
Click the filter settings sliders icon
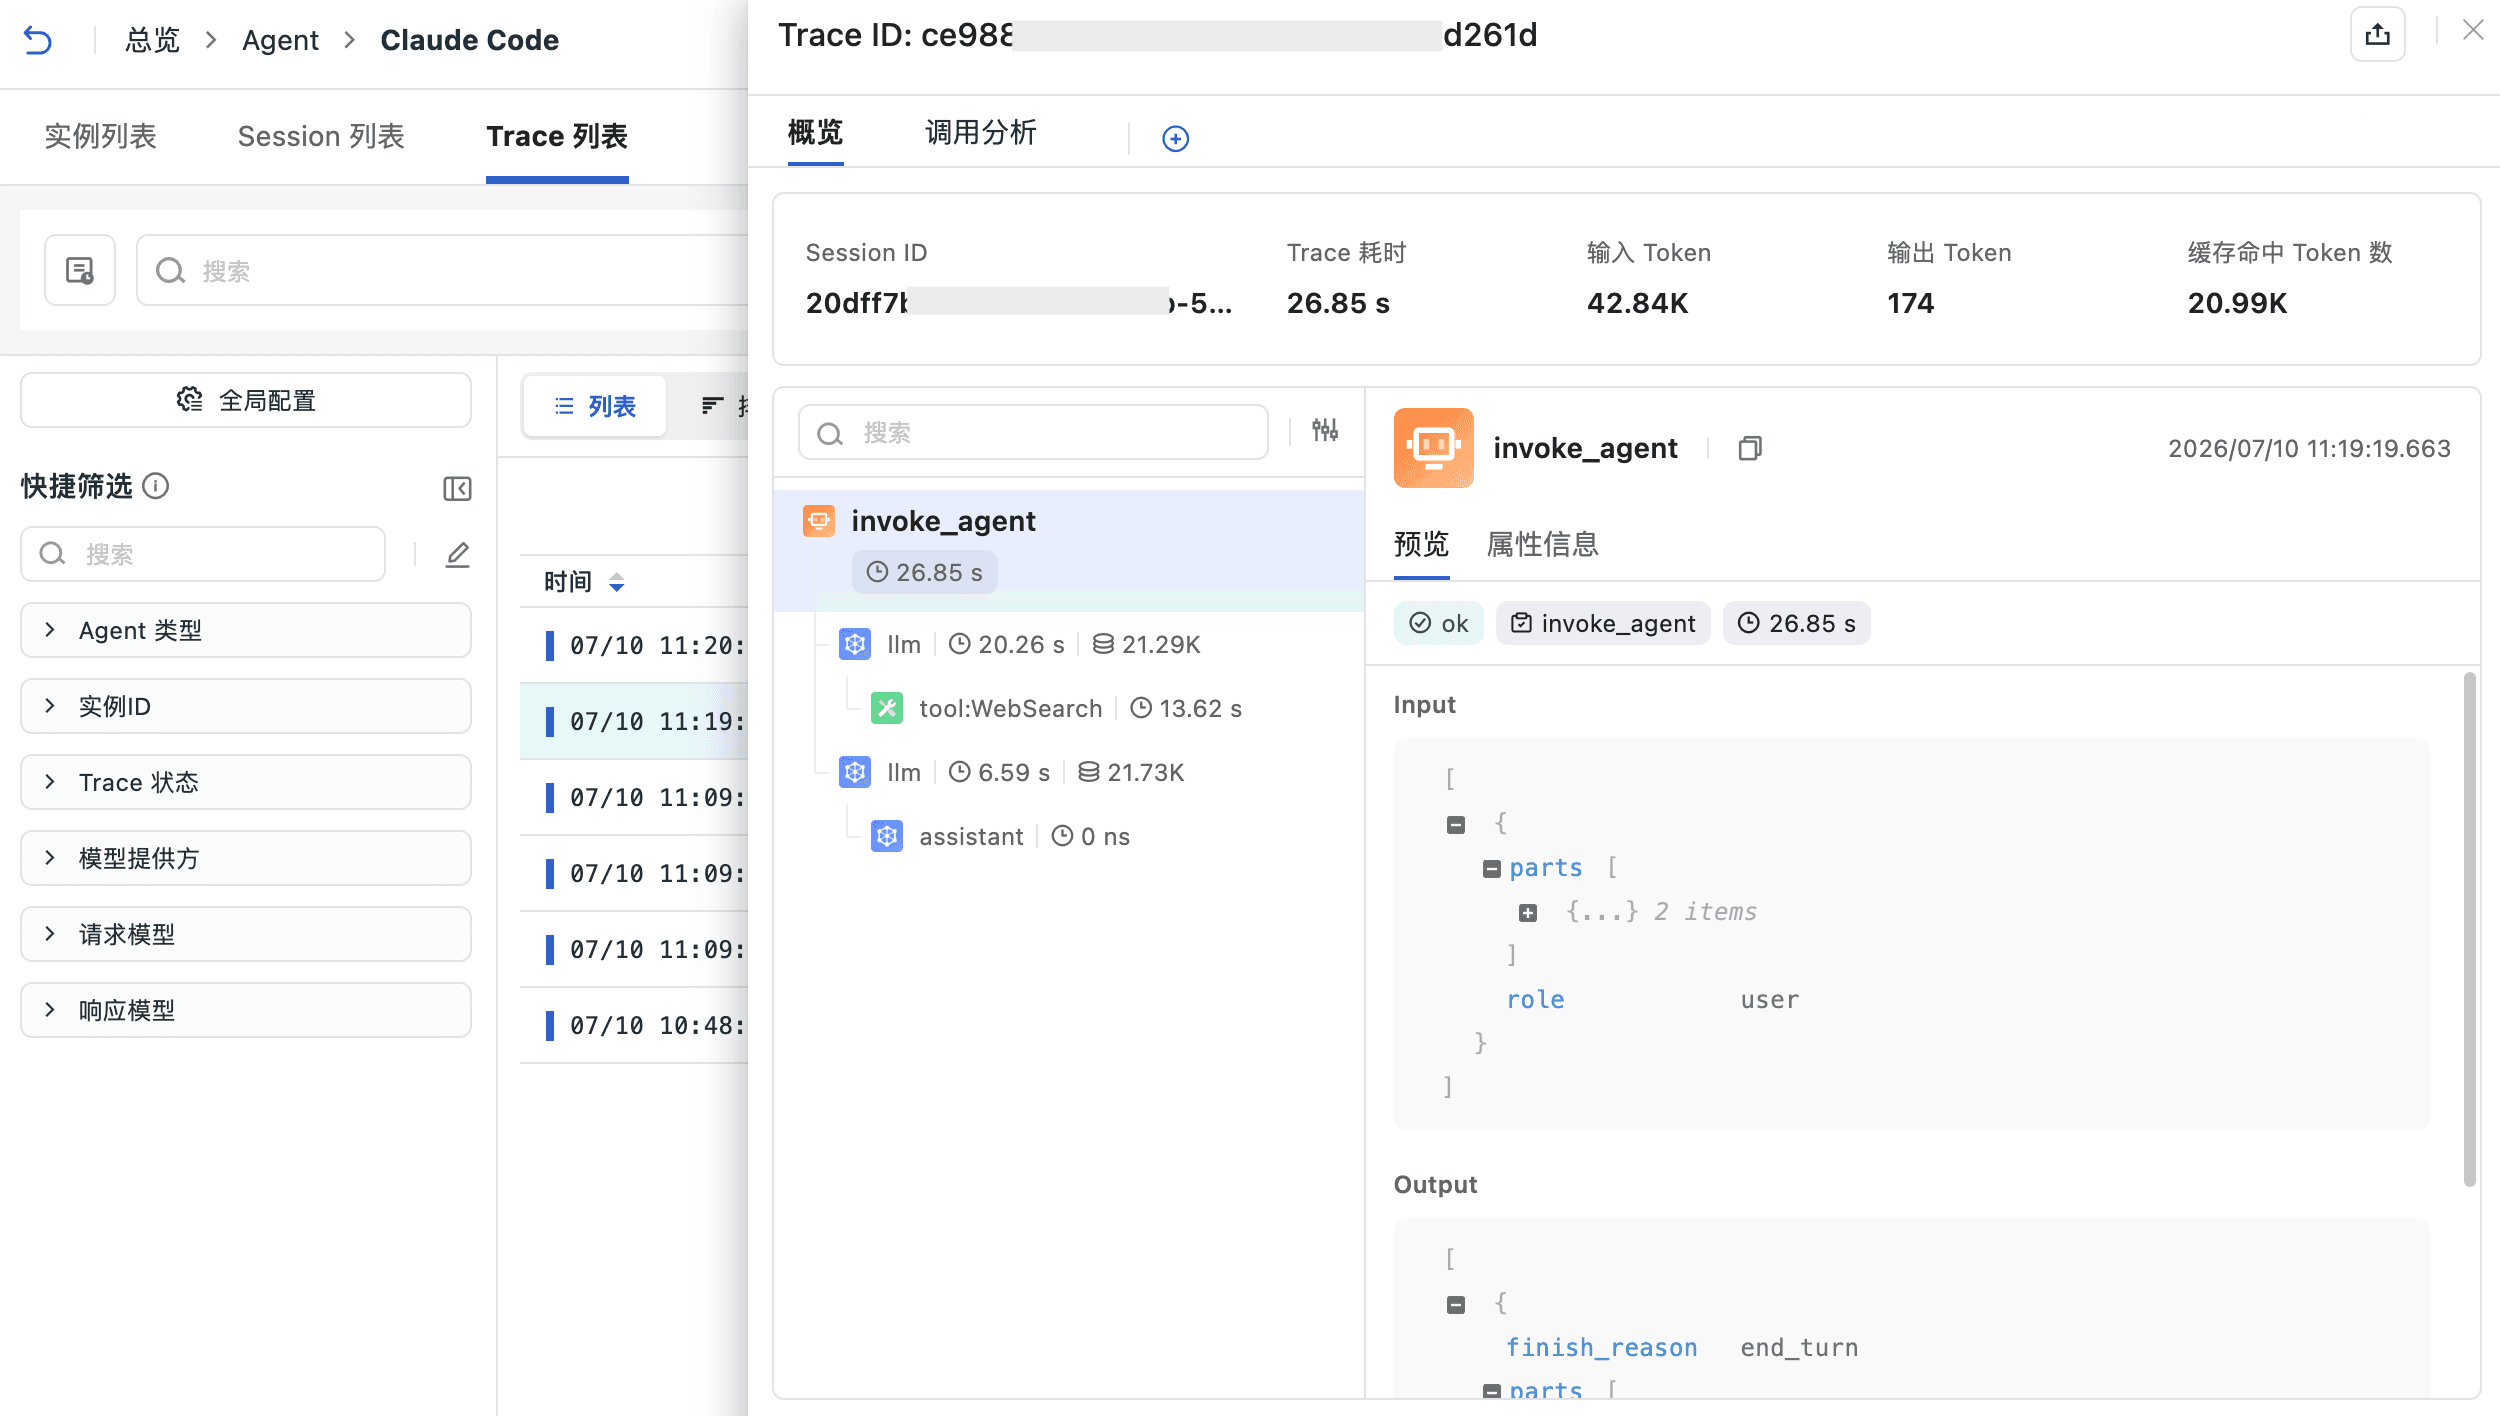[1325, 430]
